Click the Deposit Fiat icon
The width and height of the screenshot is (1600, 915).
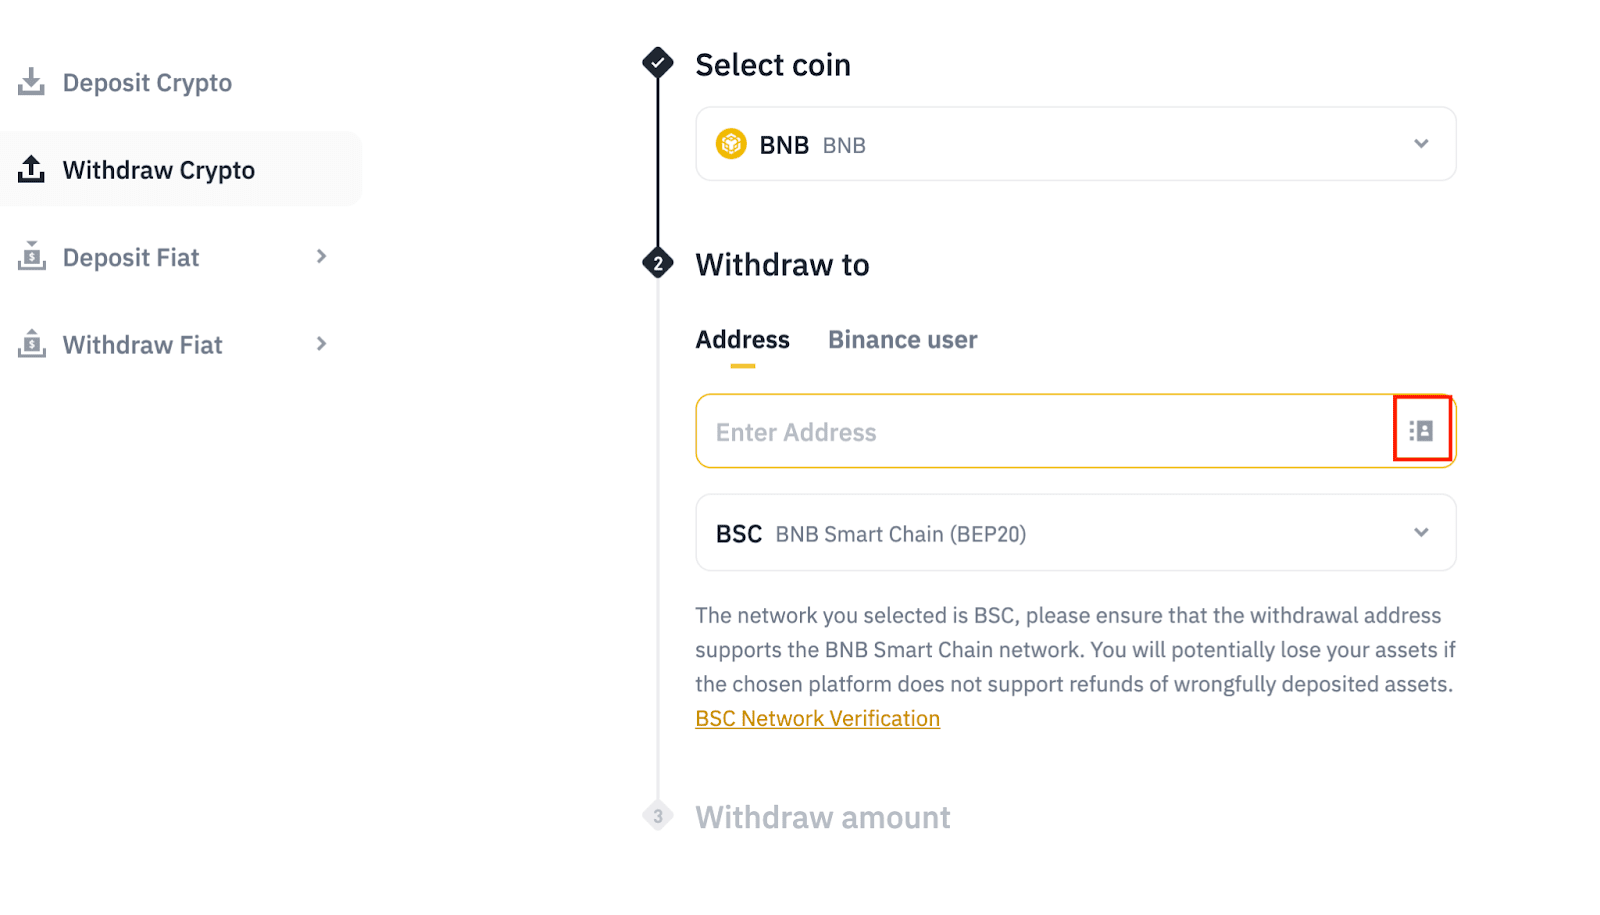coord(32,257)
